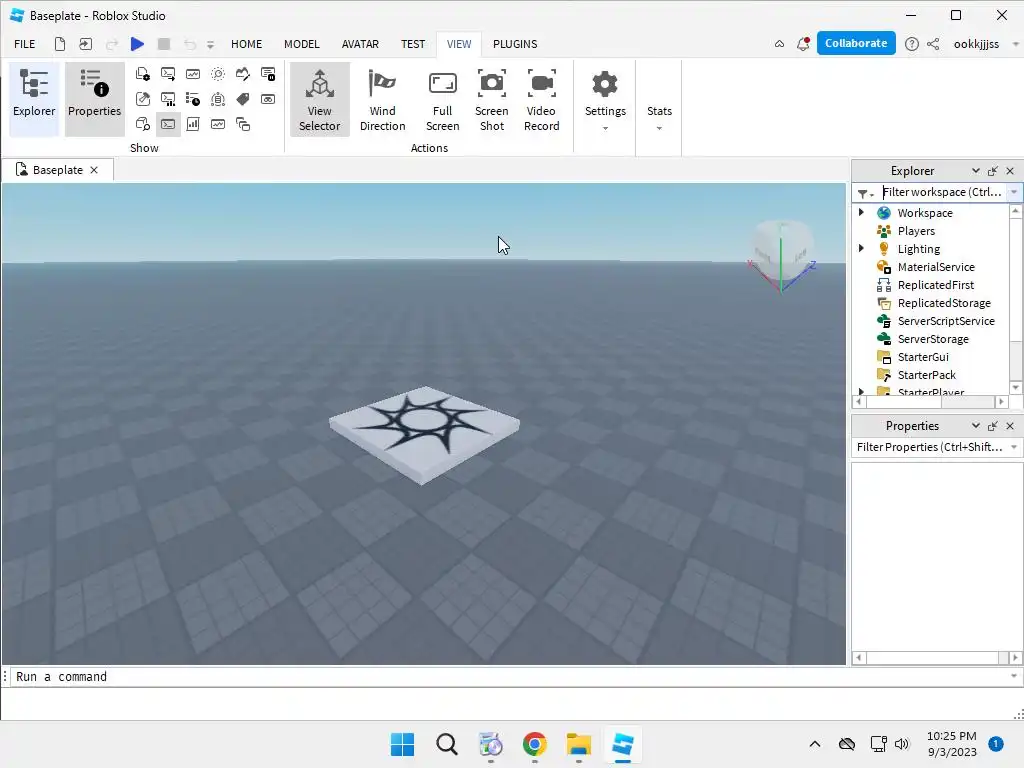Toggle the Explorer panel button
Viewport: 1024px width, 768px height.
pyautogui.click(x=34, y=100)
